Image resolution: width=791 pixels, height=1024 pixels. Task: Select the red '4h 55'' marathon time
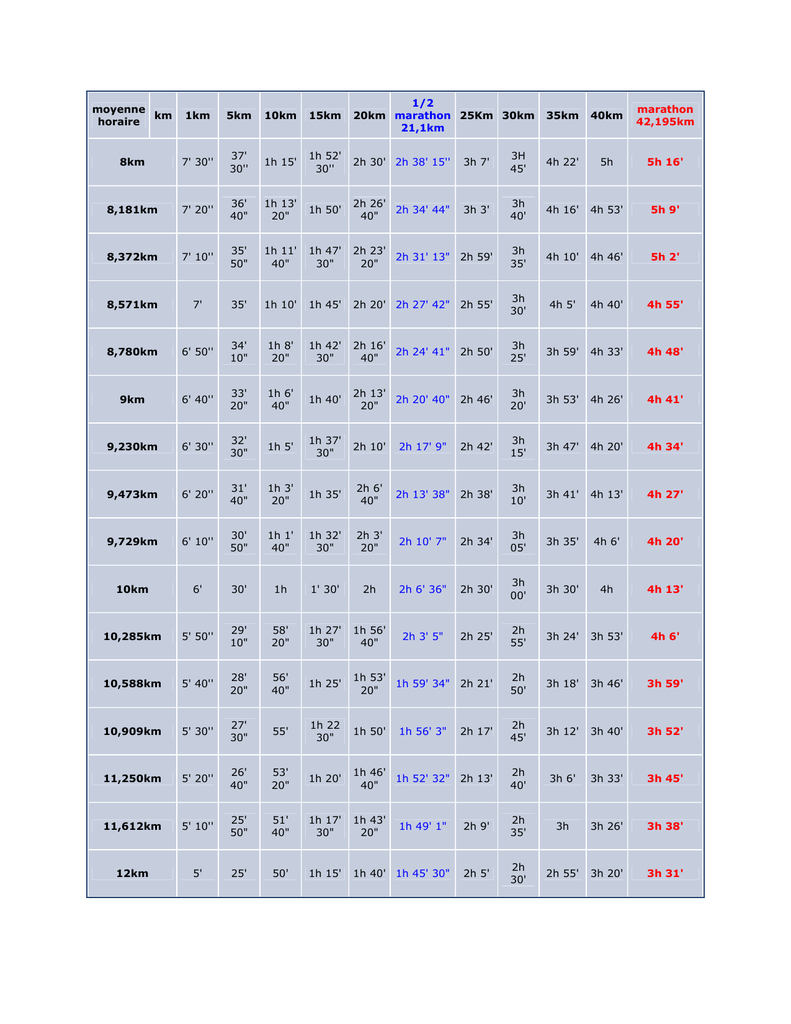[665, 304]
